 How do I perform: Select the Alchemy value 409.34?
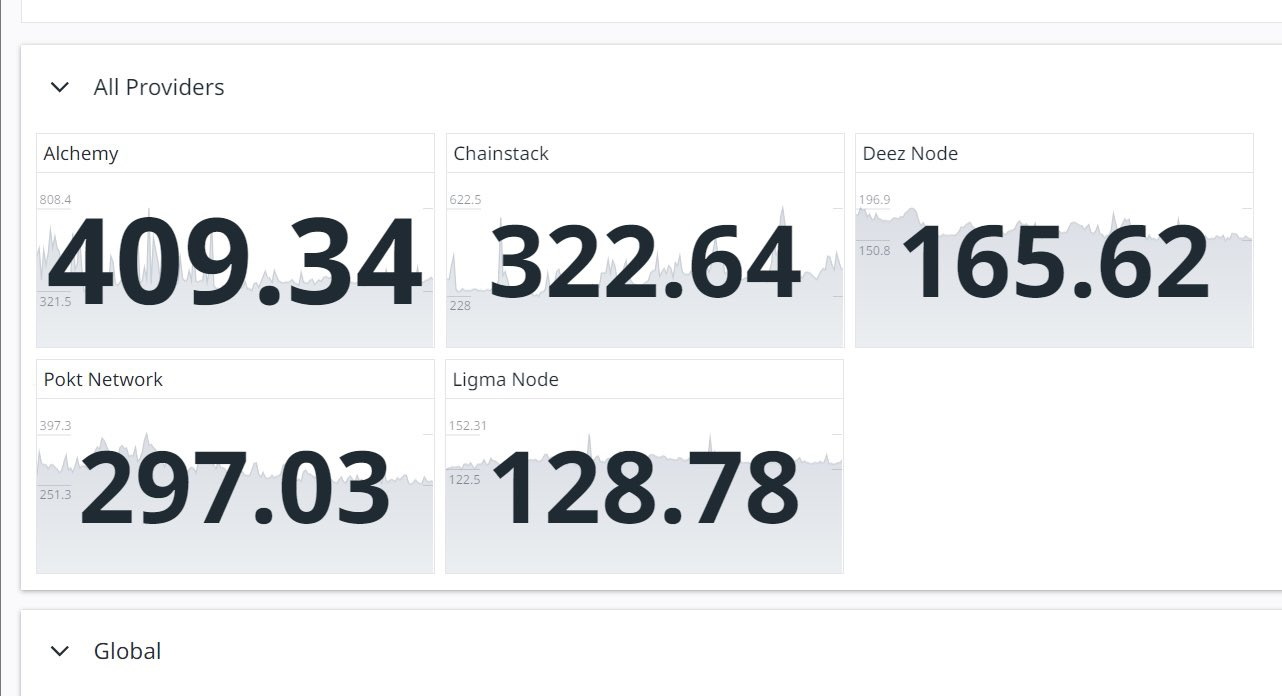pyautogui.click(x=235, y=262)
